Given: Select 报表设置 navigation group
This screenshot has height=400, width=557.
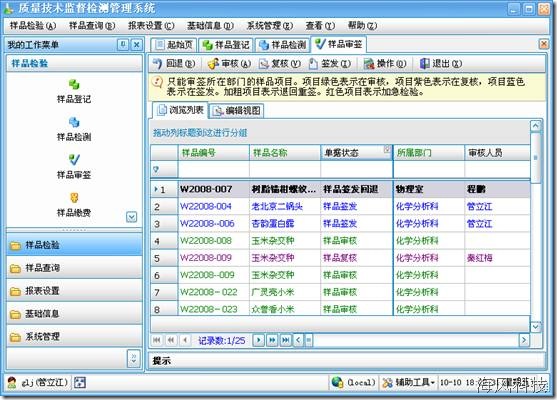Looking at the screenshot, I should (x=74, y=291).
